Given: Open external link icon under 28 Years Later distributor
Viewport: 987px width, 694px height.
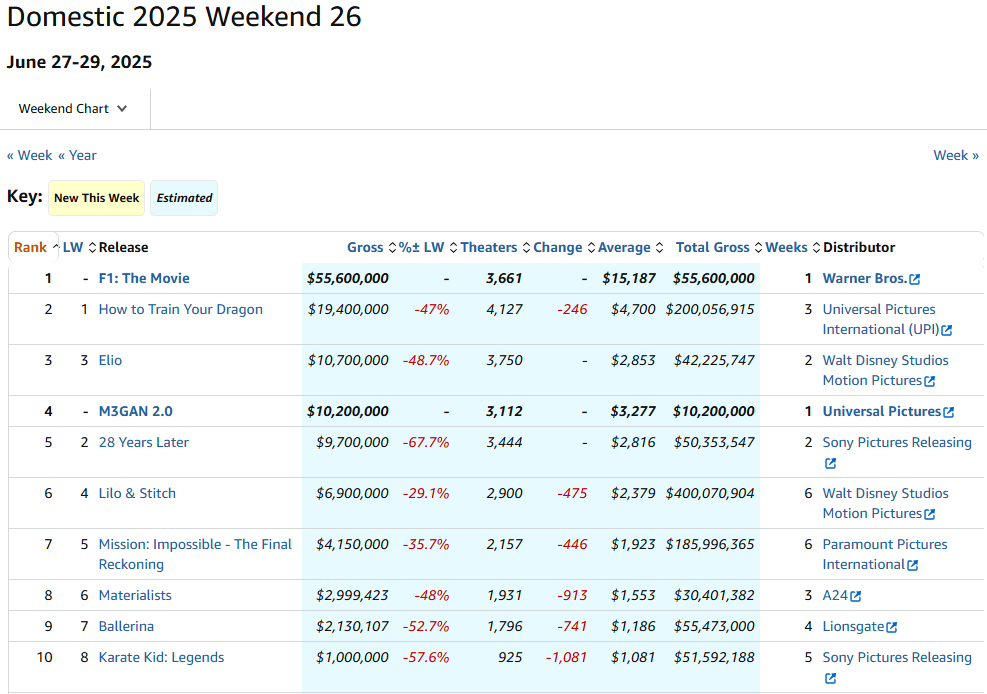Looking at the screenshot, I should [830, 463].
